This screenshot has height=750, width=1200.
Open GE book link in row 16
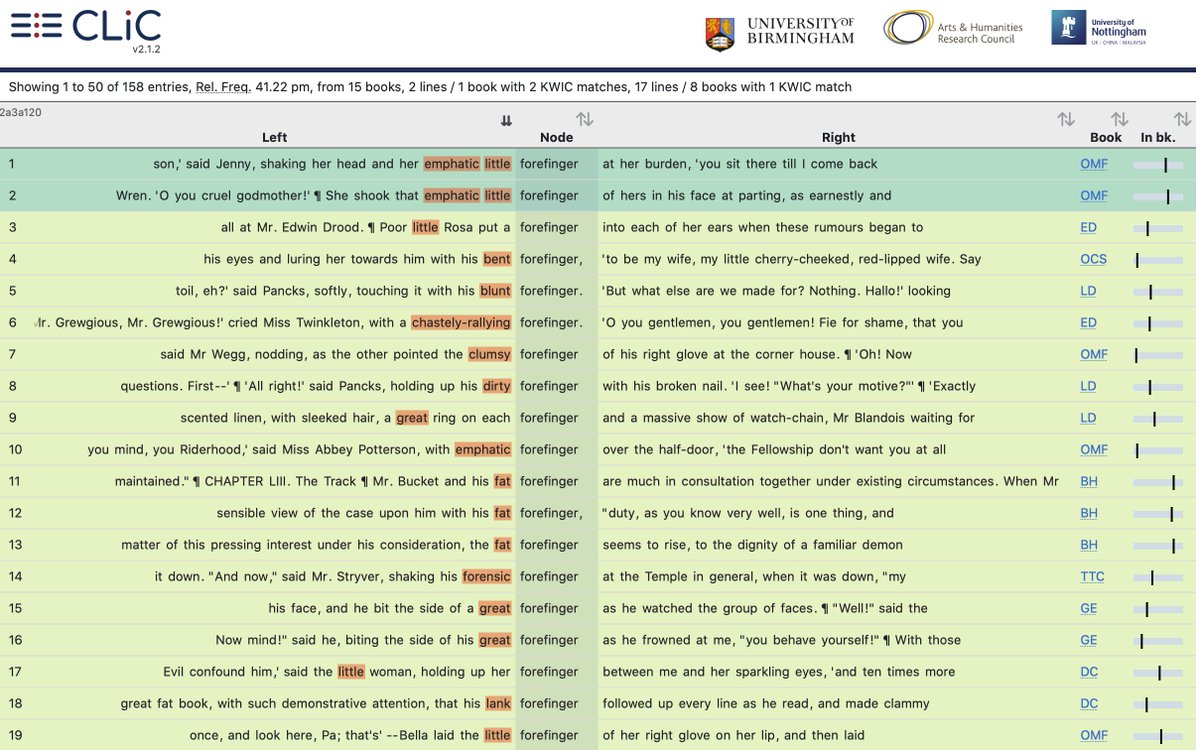tap(1088, 640)
